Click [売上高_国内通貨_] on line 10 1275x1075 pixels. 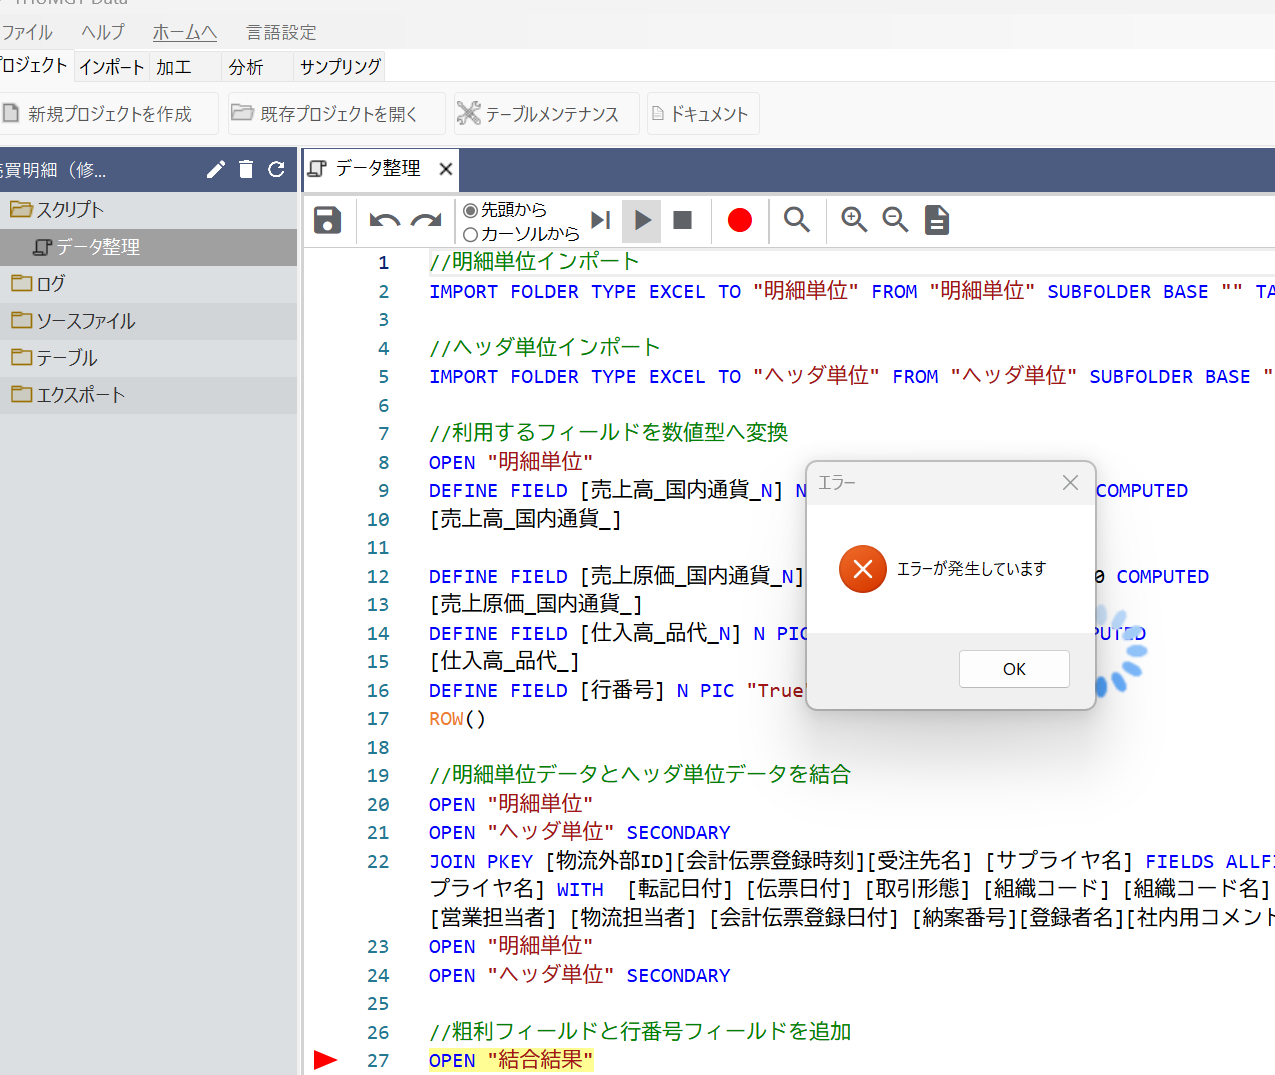point(525,520)
